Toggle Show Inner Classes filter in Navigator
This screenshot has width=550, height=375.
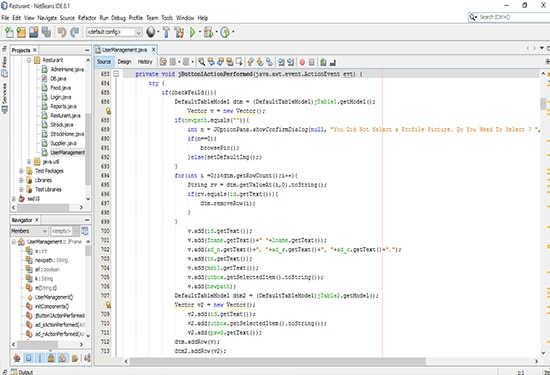coord(62,358)
